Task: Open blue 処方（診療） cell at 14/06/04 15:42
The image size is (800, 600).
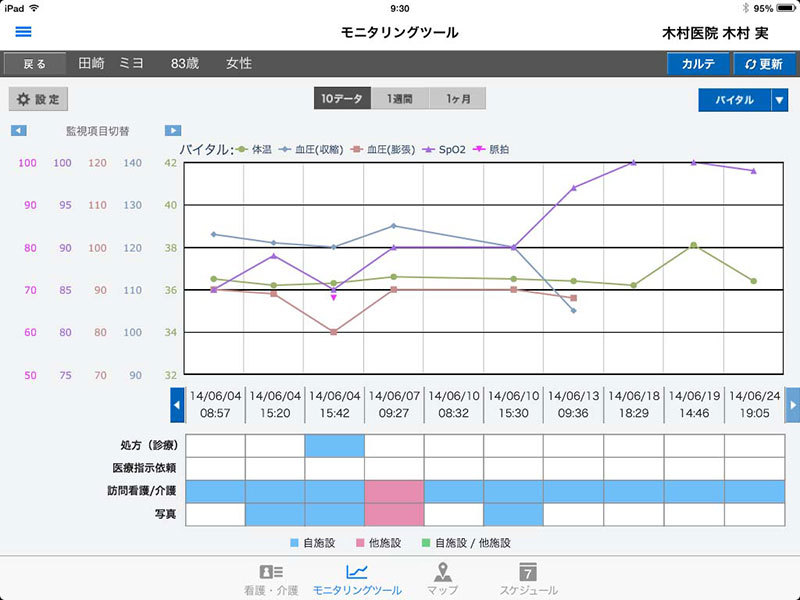Action: [335, 446]
